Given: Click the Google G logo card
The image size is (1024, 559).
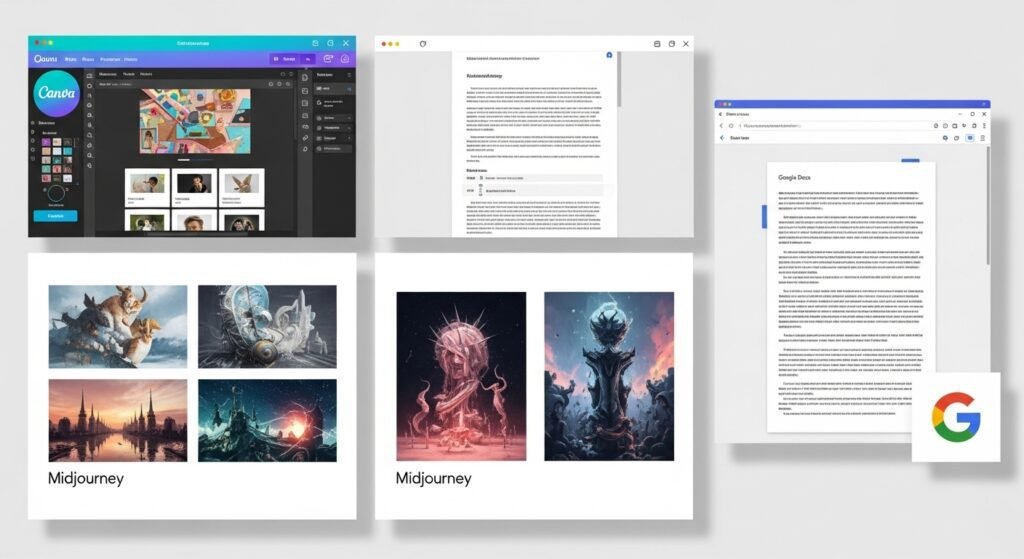Looking at the screenshot, I should click(955, 416).
